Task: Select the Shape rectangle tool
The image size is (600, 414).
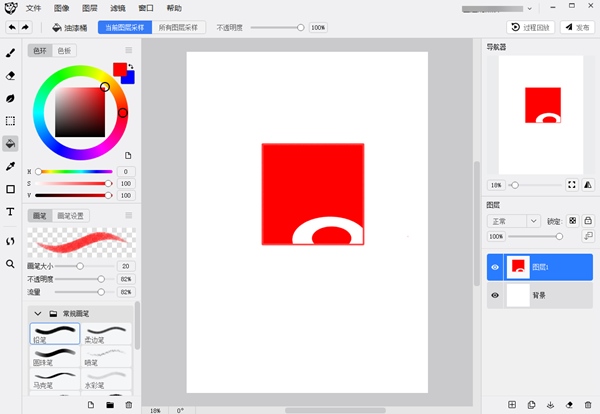Action: pyautogui.click(x=10, y=189)
